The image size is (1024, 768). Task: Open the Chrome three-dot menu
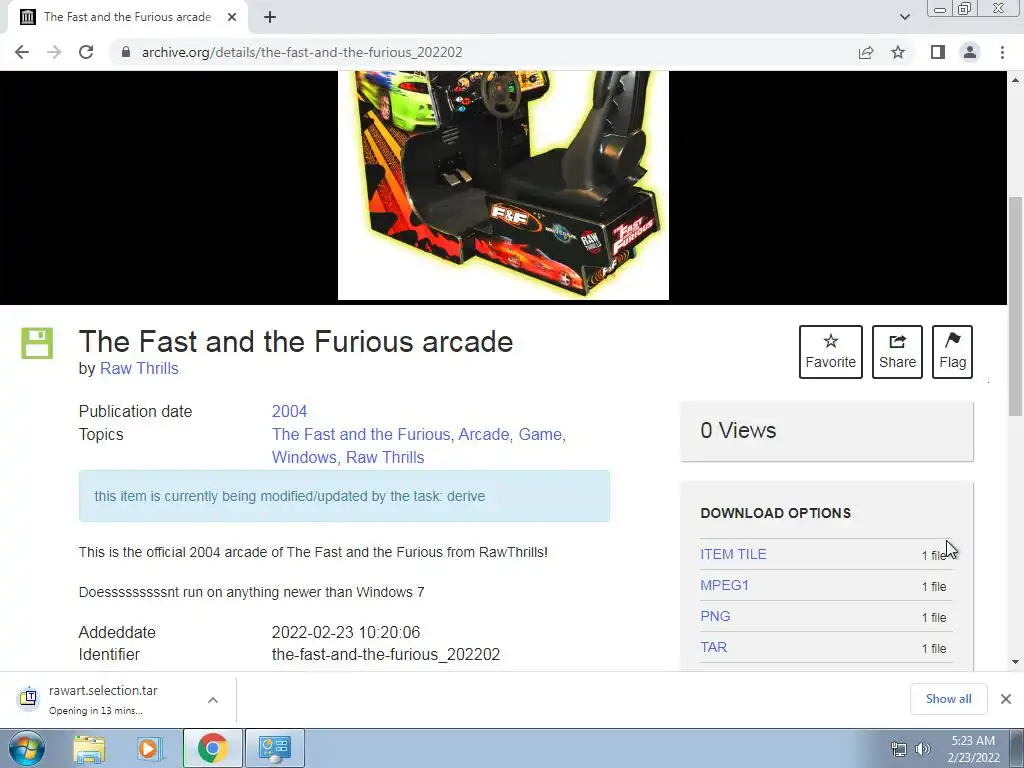point(1002,52)
